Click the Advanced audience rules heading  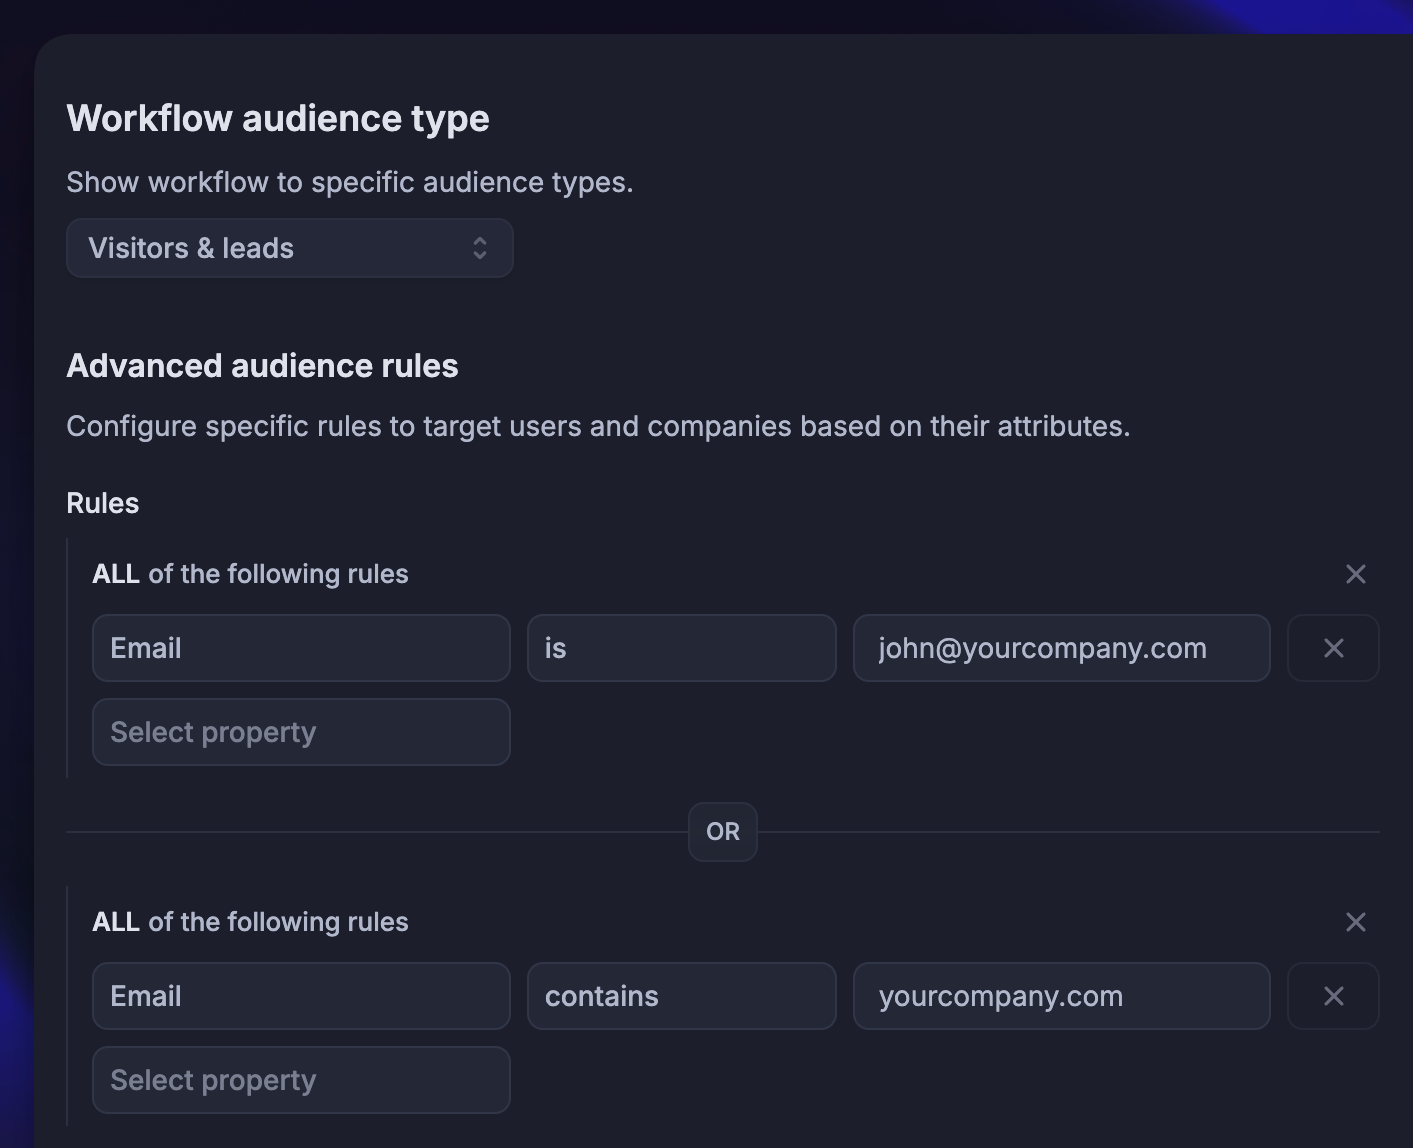(262, 366)
